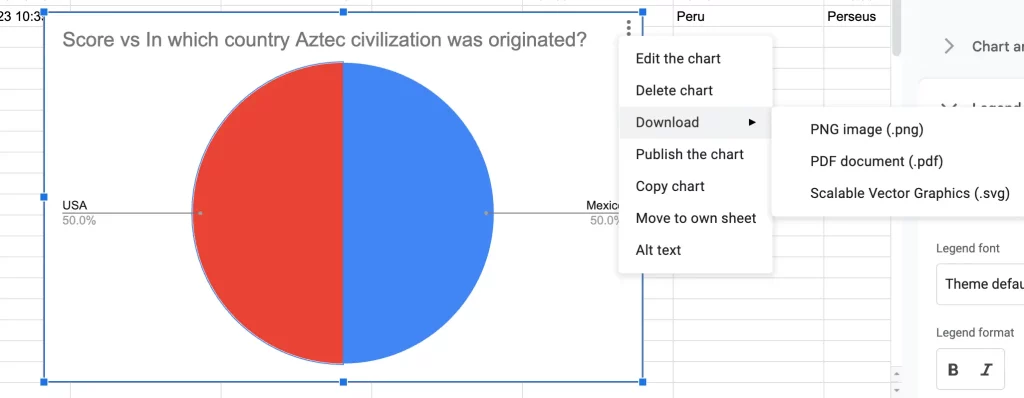
Task: Click the sheet's scroll up arrow
Action: click(896, 374)
